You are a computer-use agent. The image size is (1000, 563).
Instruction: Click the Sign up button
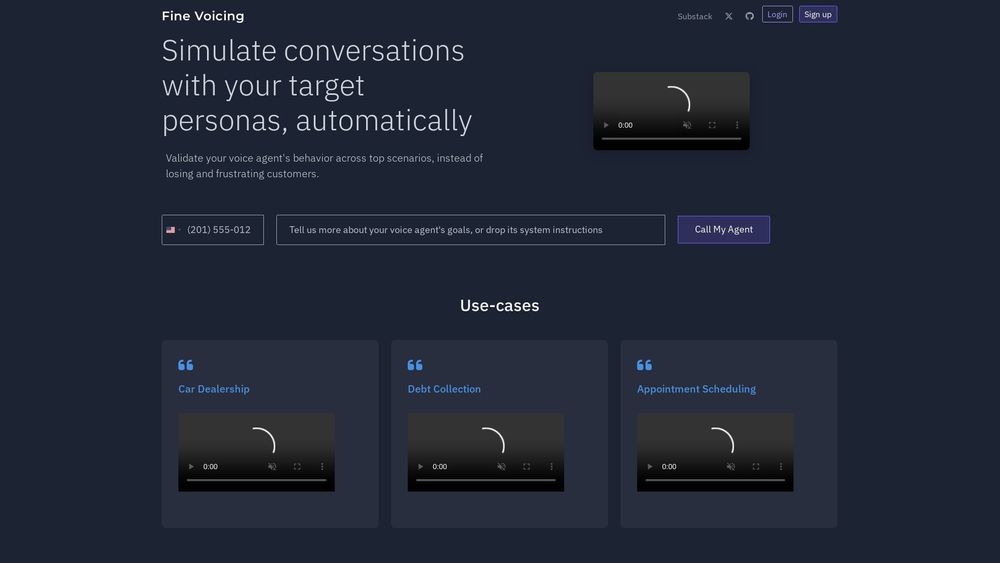point(818,15)
